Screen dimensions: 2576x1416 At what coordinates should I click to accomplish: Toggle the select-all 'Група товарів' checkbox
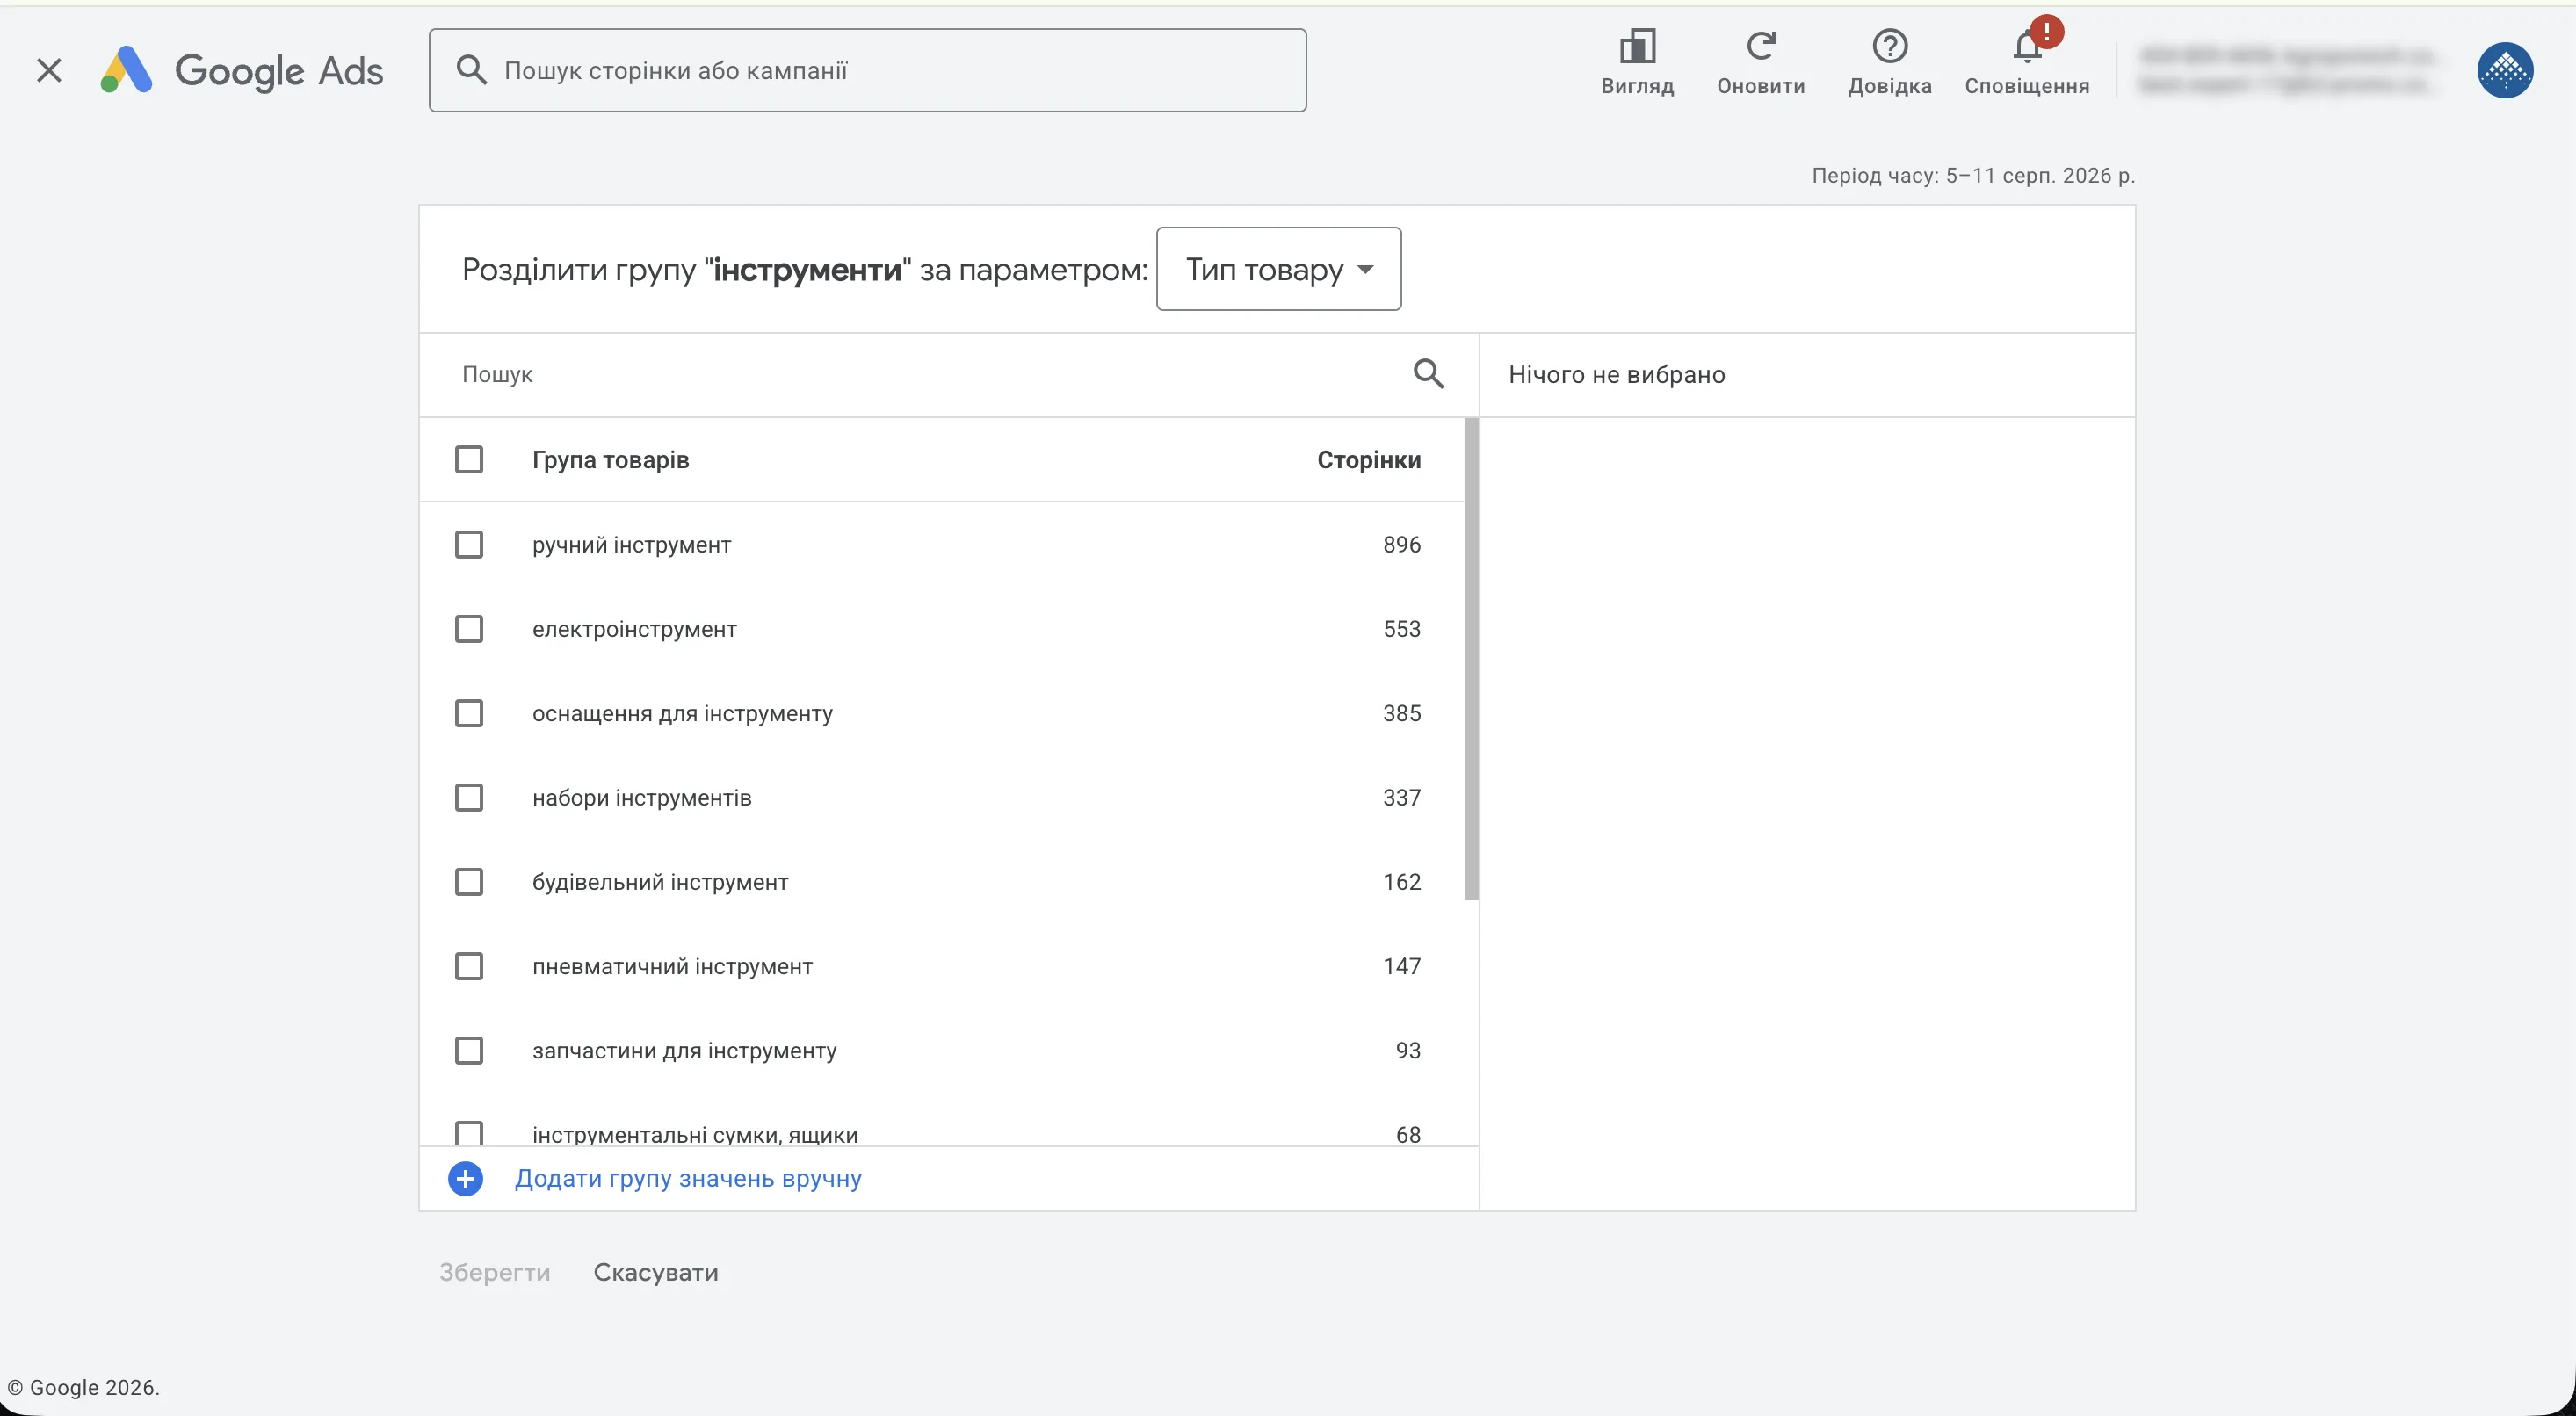point(469,459)
